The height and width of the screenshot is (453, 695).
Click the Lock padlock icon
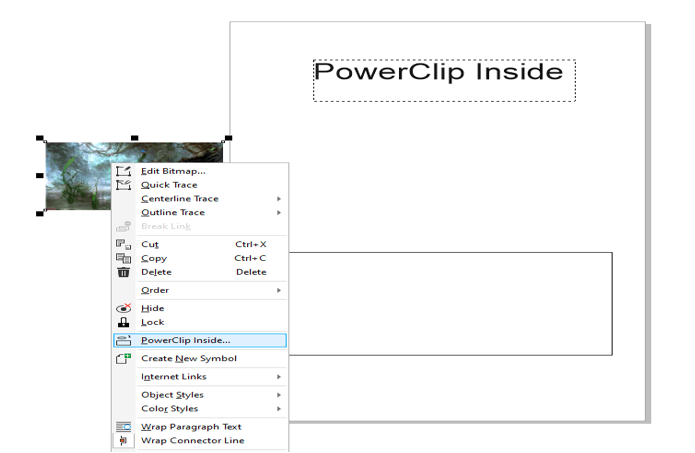124,322
